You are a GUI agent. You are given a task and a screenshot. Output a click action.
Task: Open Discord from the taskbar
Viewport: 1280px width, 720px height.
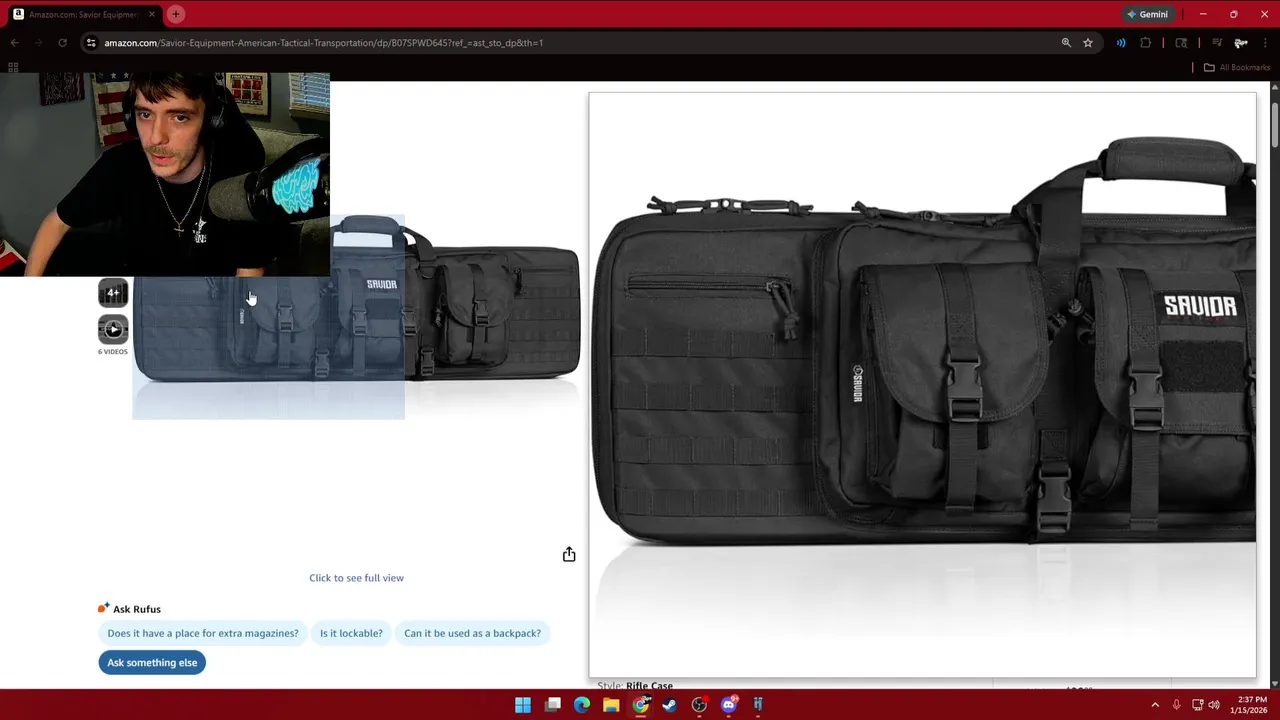coord(729,705)
